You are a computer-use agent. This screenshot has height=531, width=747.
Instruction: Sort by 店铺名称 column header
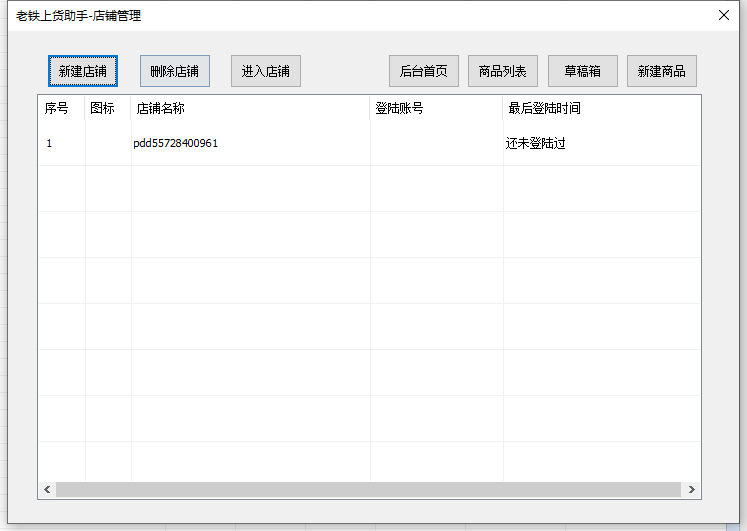click(x=250, y=108)
